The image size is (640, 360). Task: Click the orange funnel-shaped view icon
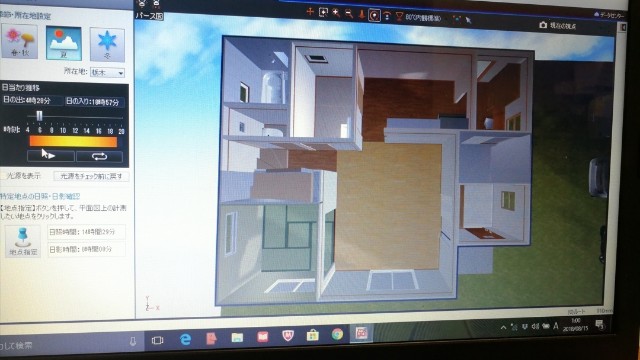coord(399,17)
